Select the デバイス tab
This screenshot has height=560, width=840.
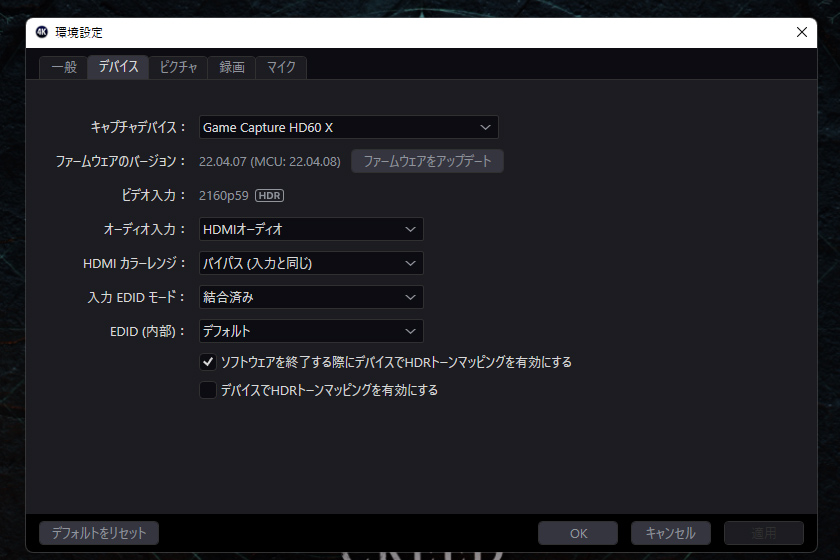click(x=118, y=67)
